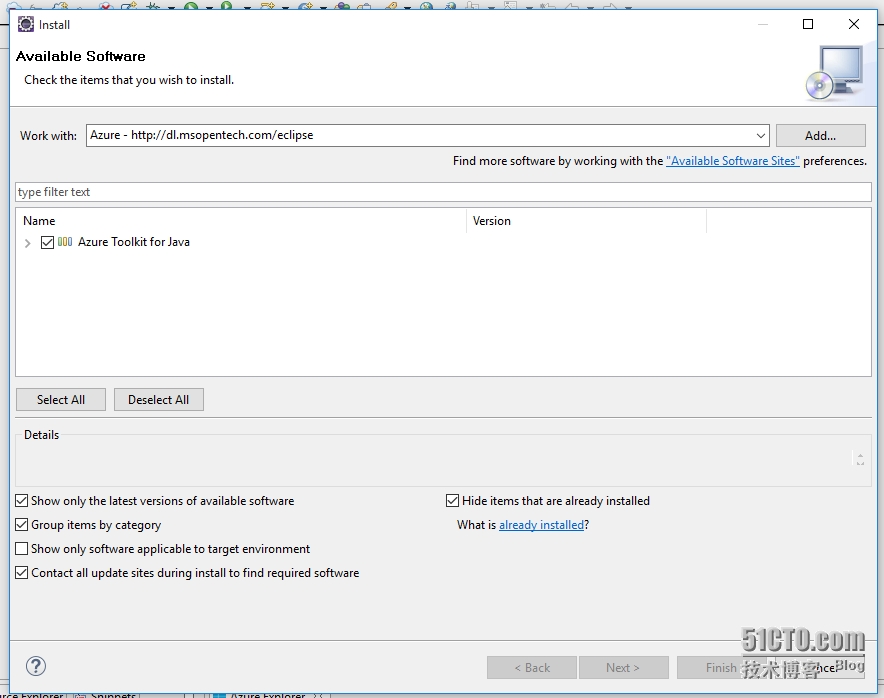Click the Version column header
Image resolution: width=884 pixels, height=698 pixels.
pyautogui.click(x=586, y=221)
